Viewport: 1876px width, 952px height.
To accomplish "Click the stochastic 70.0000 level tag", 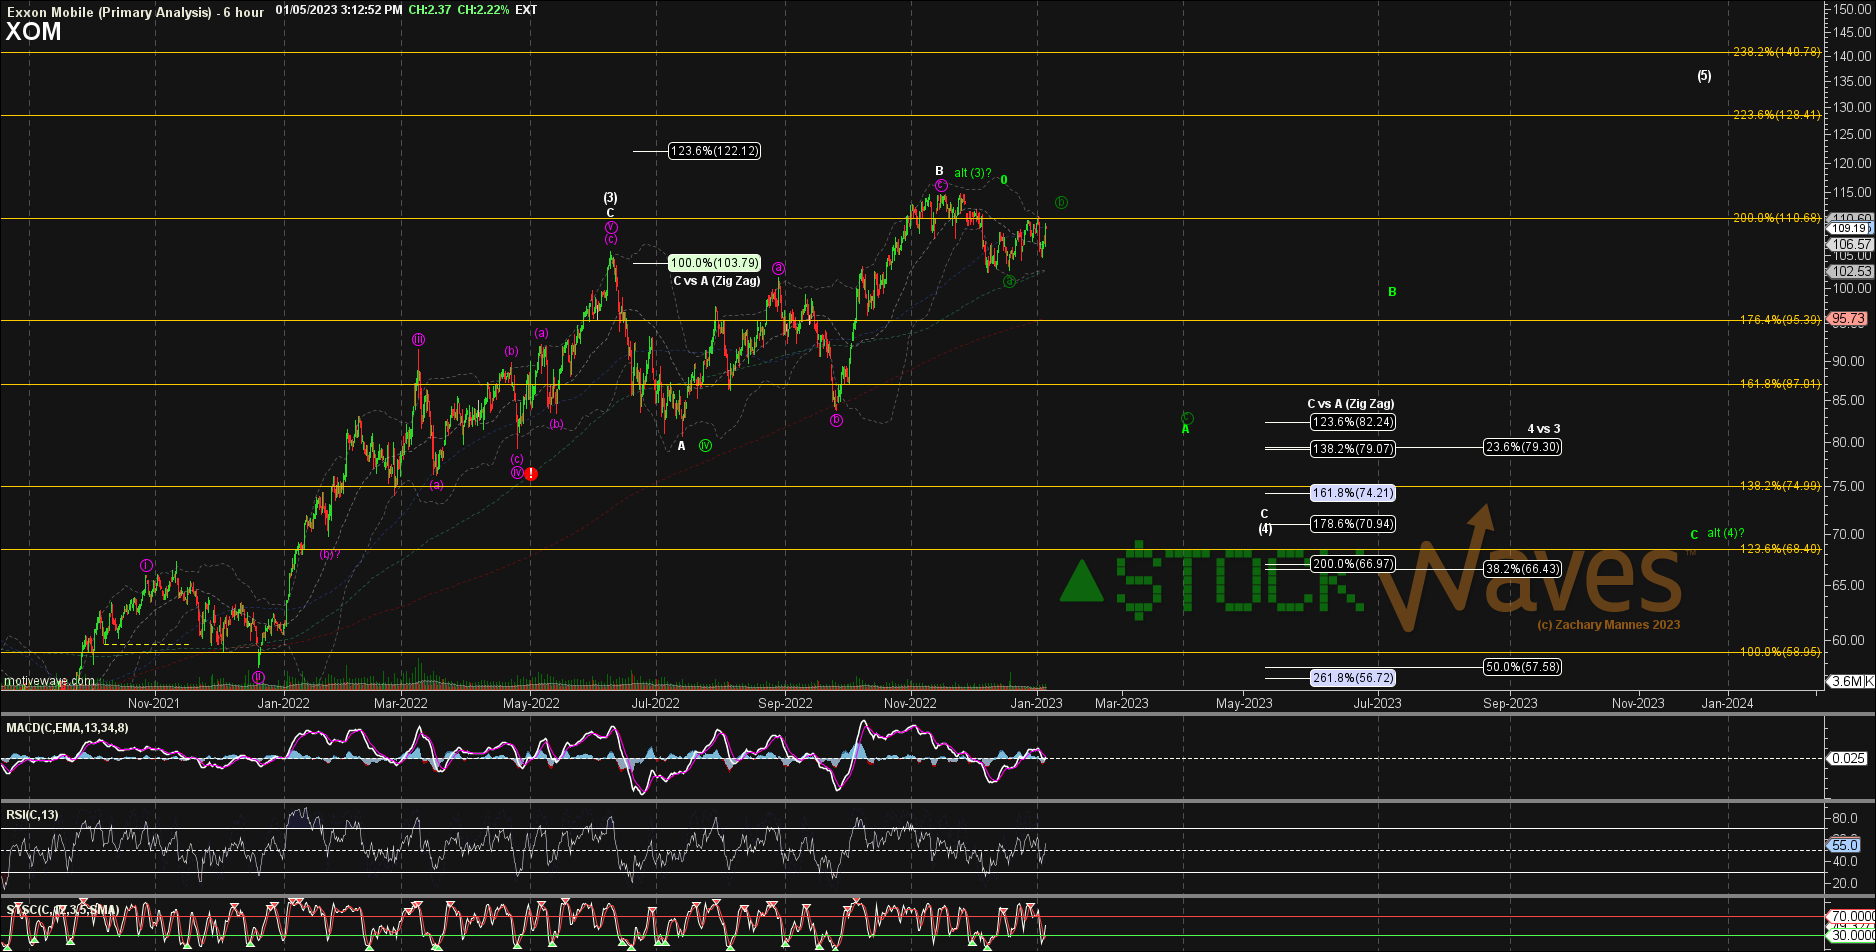I will coord(1851,916).
